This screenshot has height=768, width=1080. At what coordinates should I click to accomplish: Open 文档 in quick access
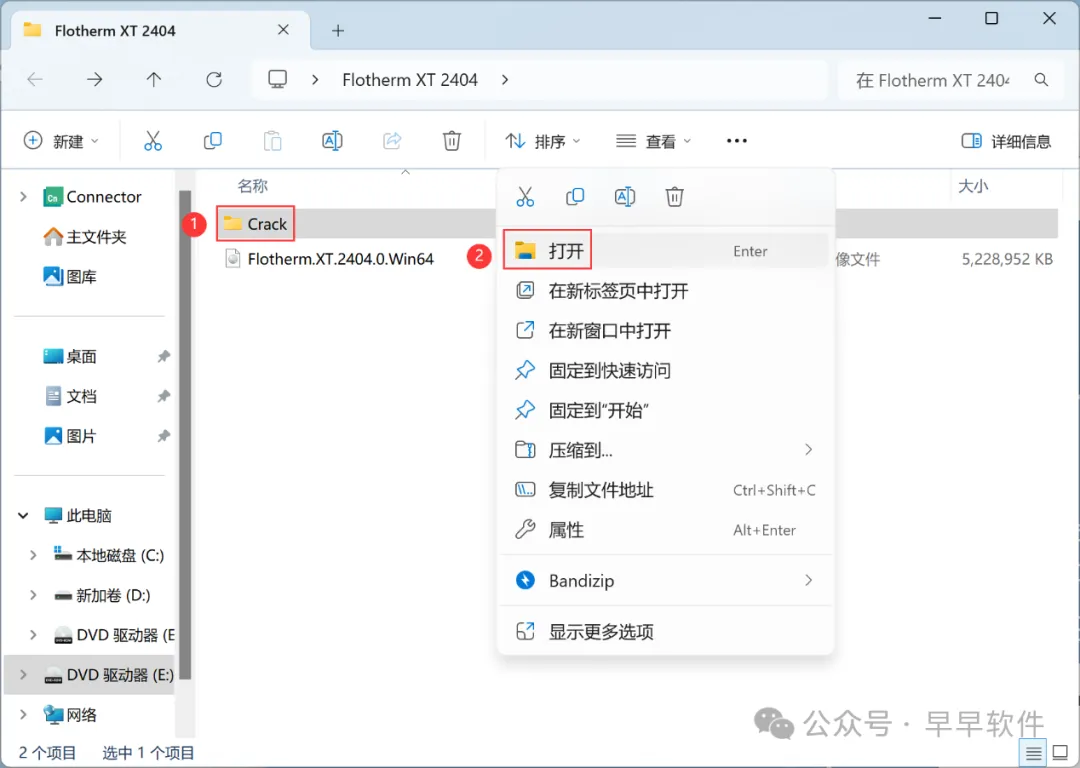tap(70, 397)
